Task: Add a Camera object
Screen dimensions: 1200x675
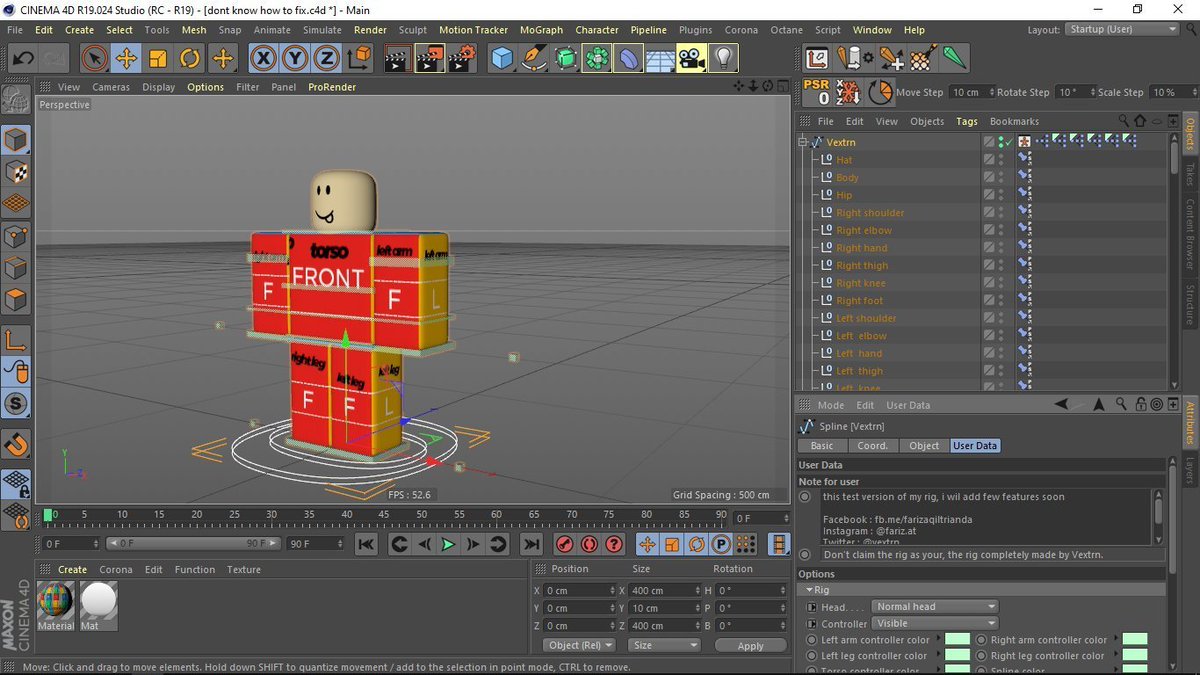Action: pos(690,58)
